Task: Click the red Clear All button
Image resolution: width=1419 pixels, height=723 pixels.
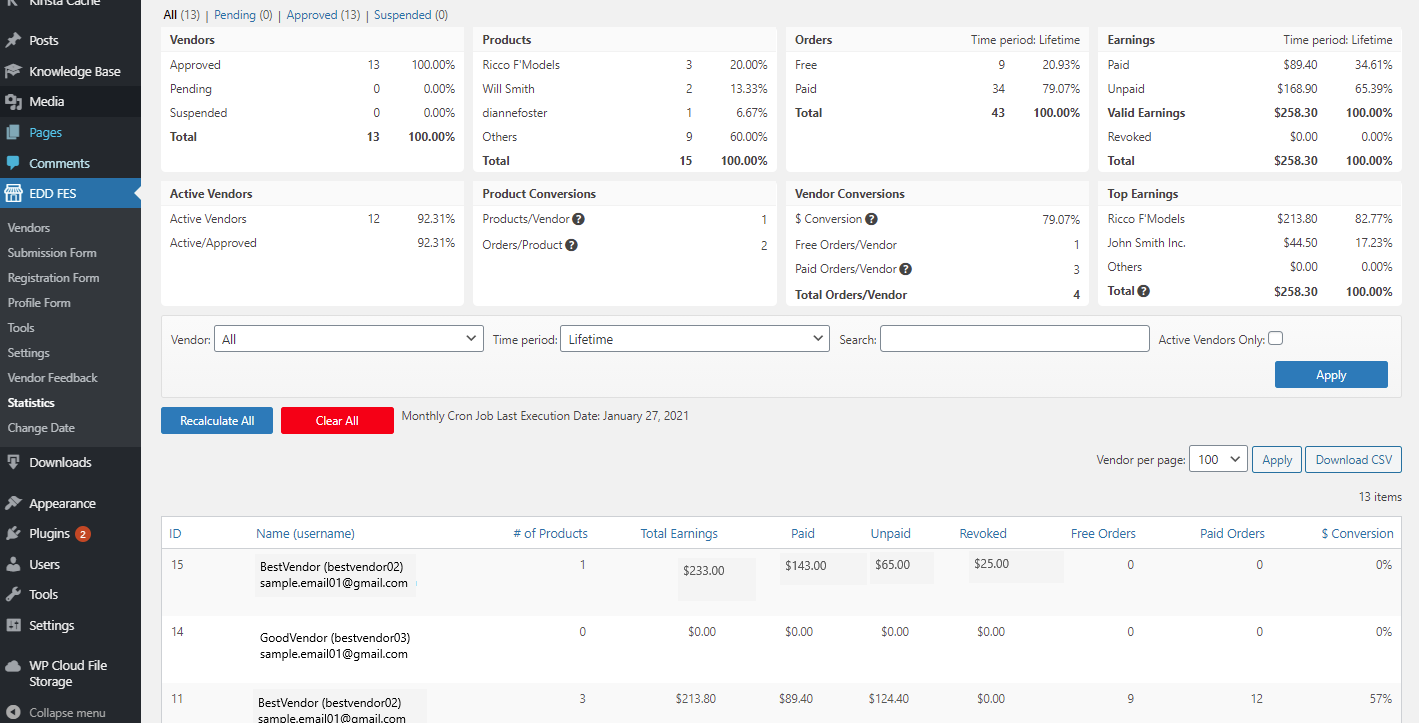Action: pos(337,421)
